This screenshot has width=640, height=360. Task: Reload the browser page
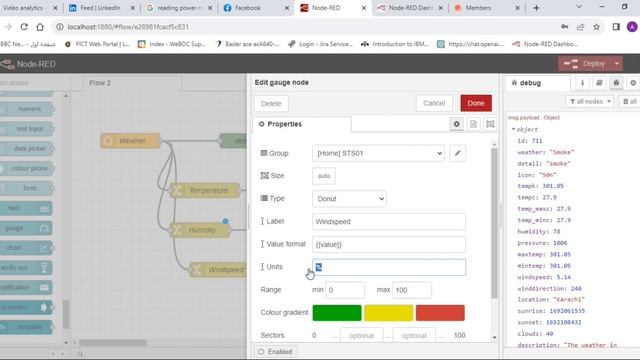[x=24, y=27]
